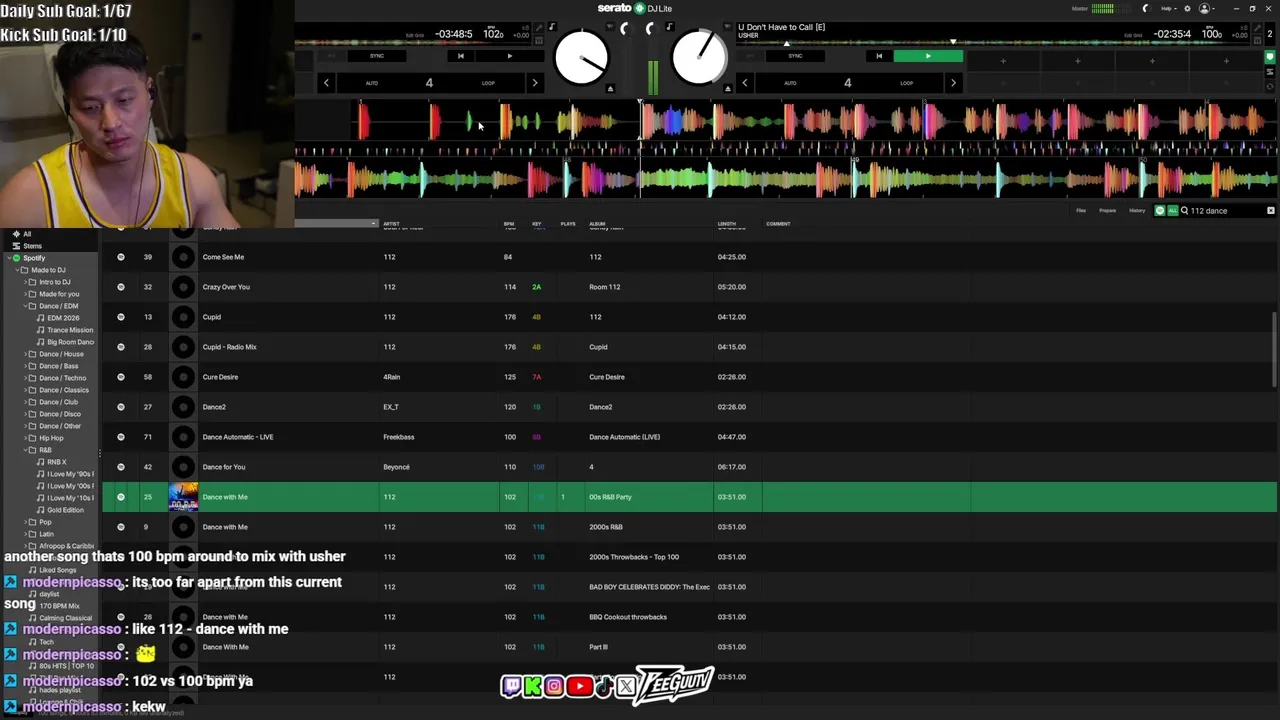Eject the left deck track

pos(610,88)
